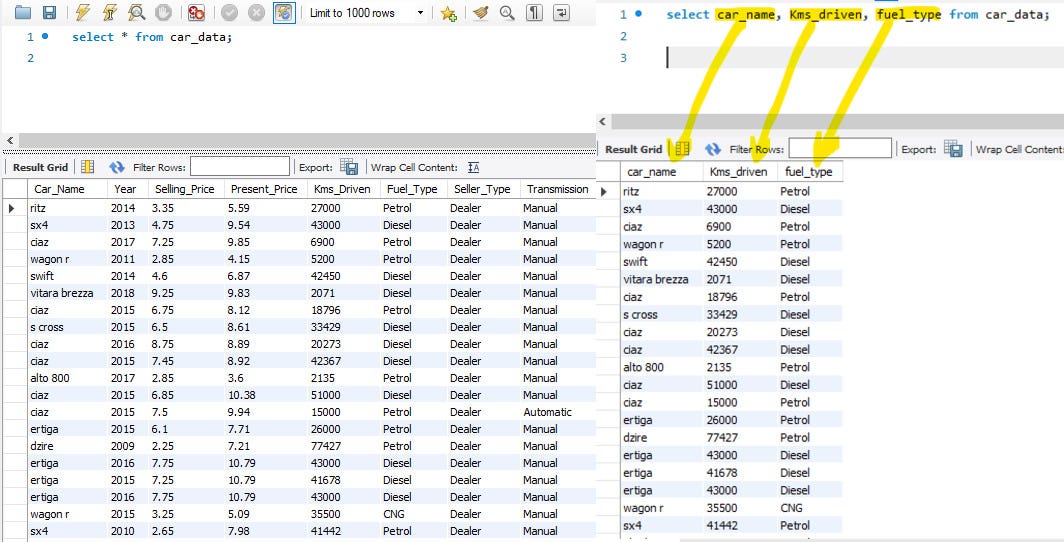Execute statement under cursor (lightning with cursor)
The height and width of the screenshot is (542, 1064).
[x=109, y=12]
